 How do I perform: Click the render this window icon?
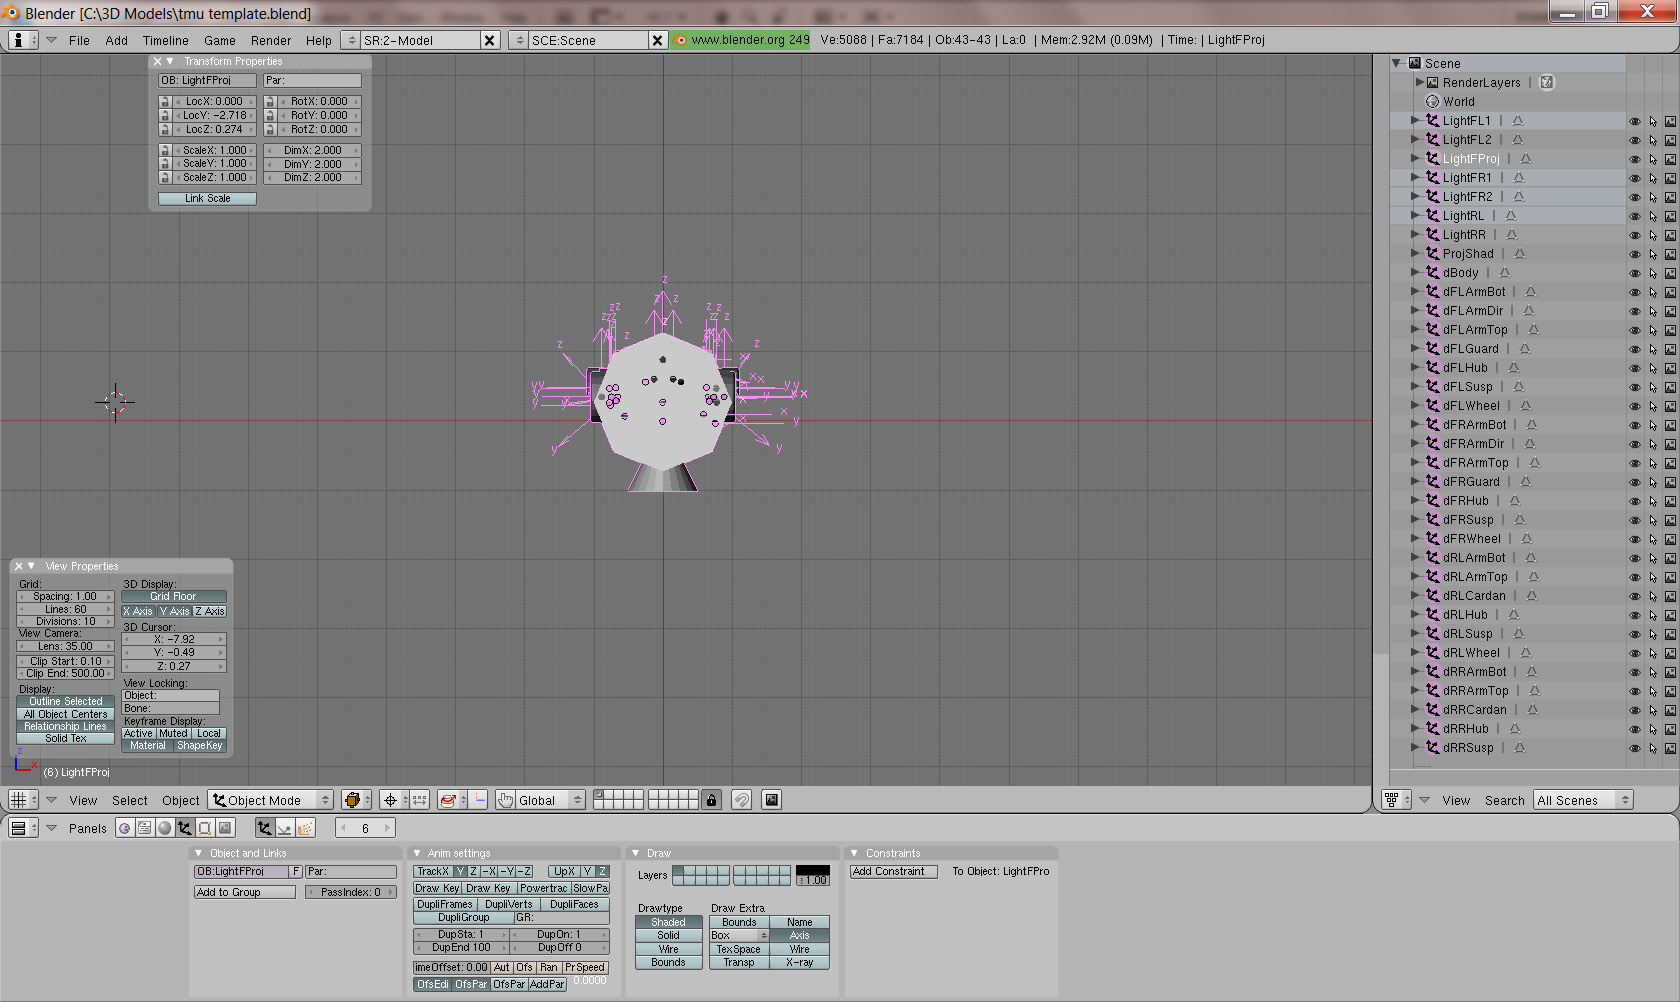tap(771, 800)
